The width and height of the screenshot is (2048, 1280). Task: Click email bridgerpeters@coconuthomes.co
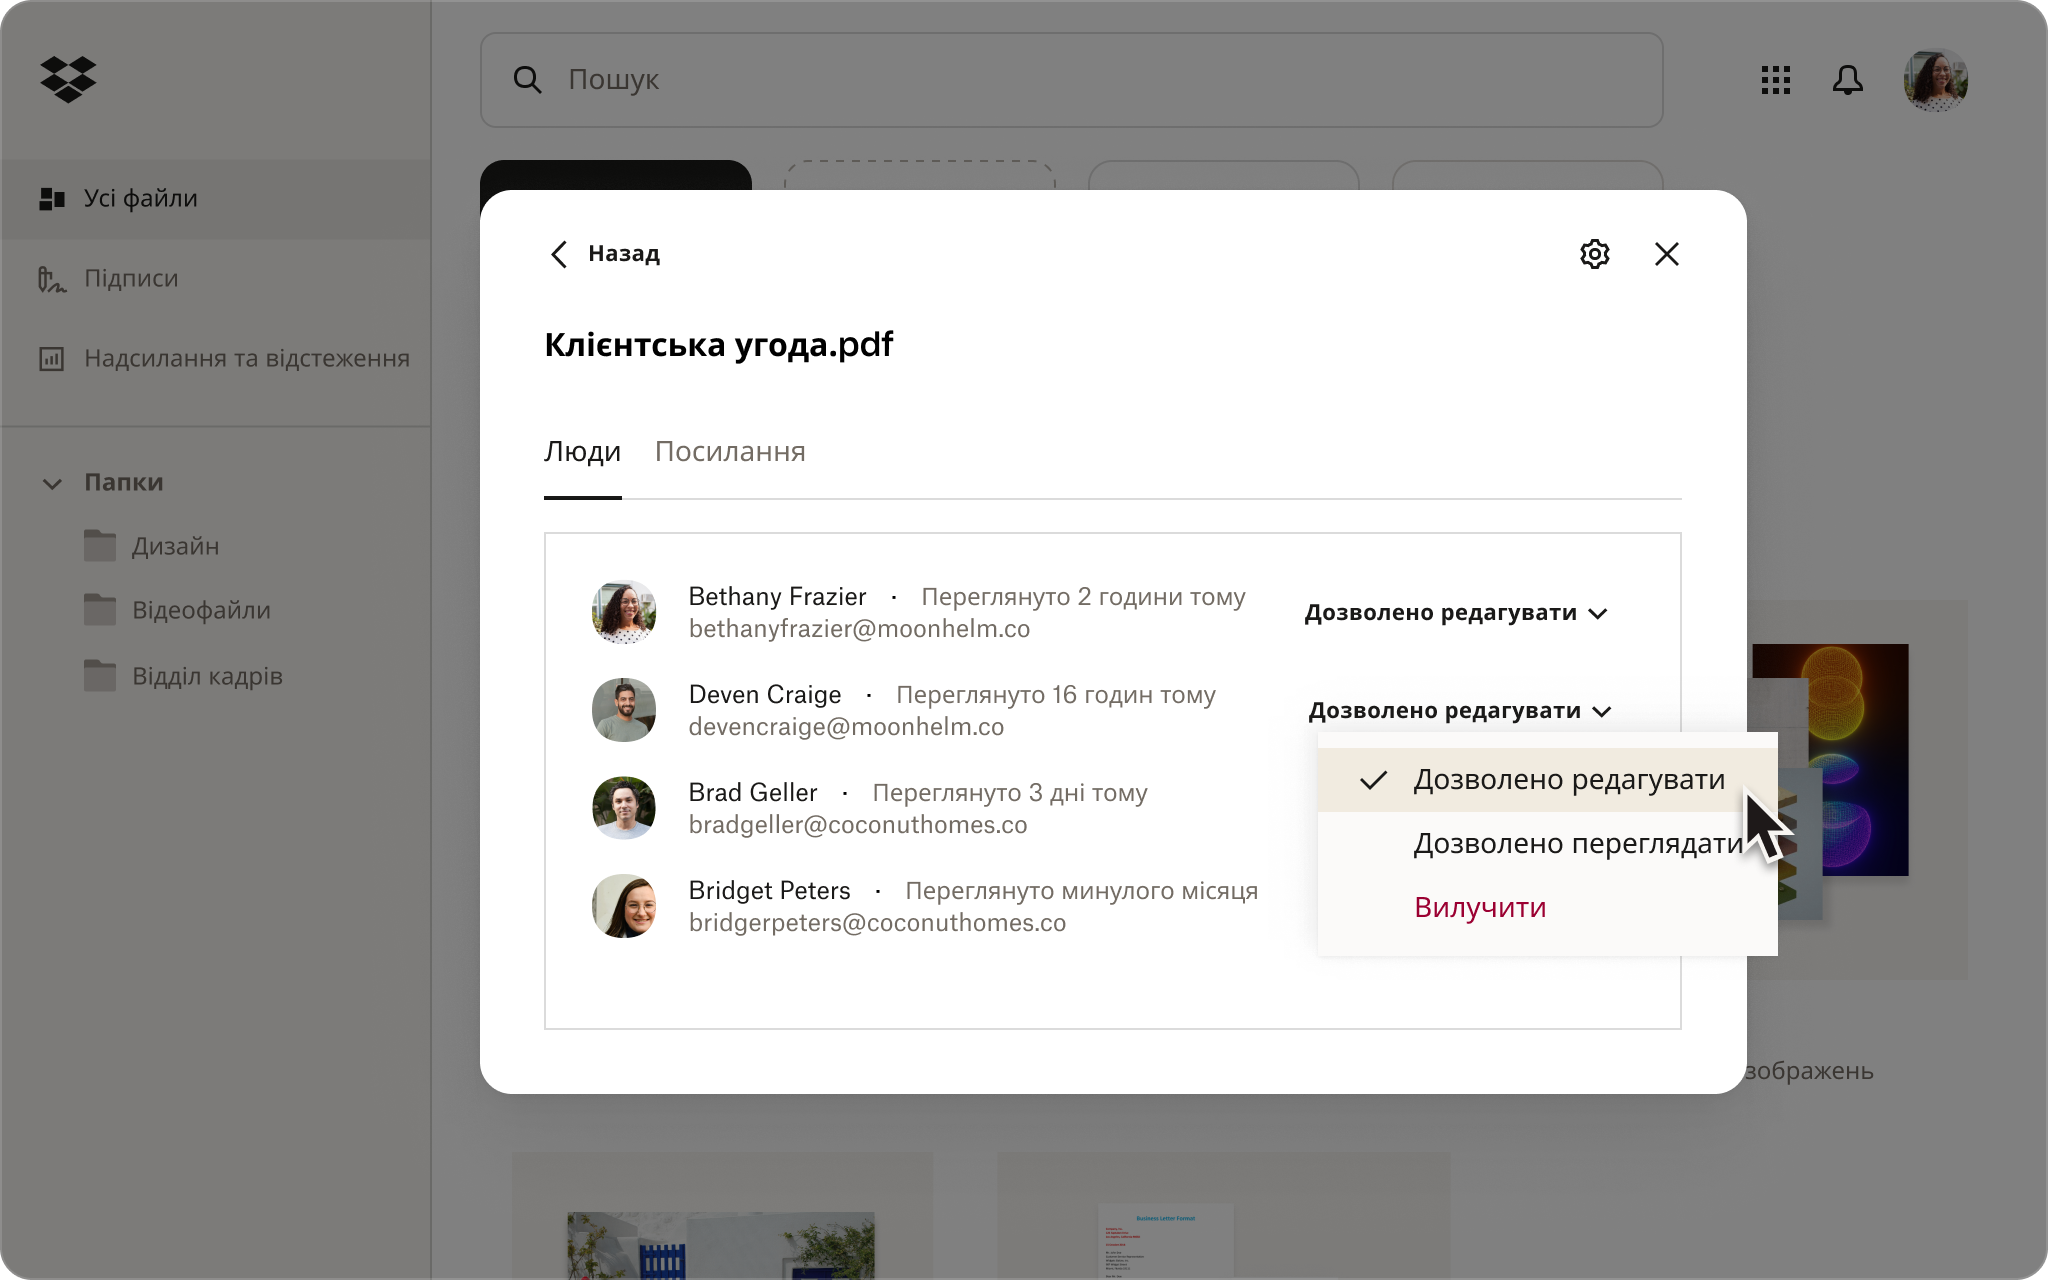(877, 923)
